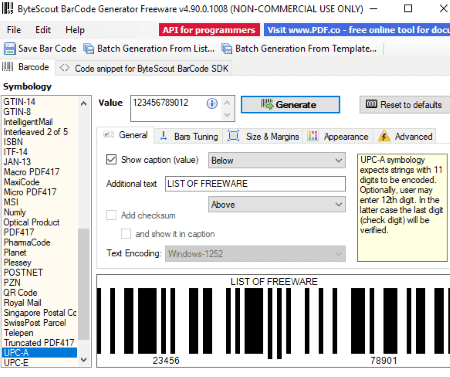Click the Additional text input field
Image resolution: width=450 pixels, height=377 pixels.
click(255, 184)
